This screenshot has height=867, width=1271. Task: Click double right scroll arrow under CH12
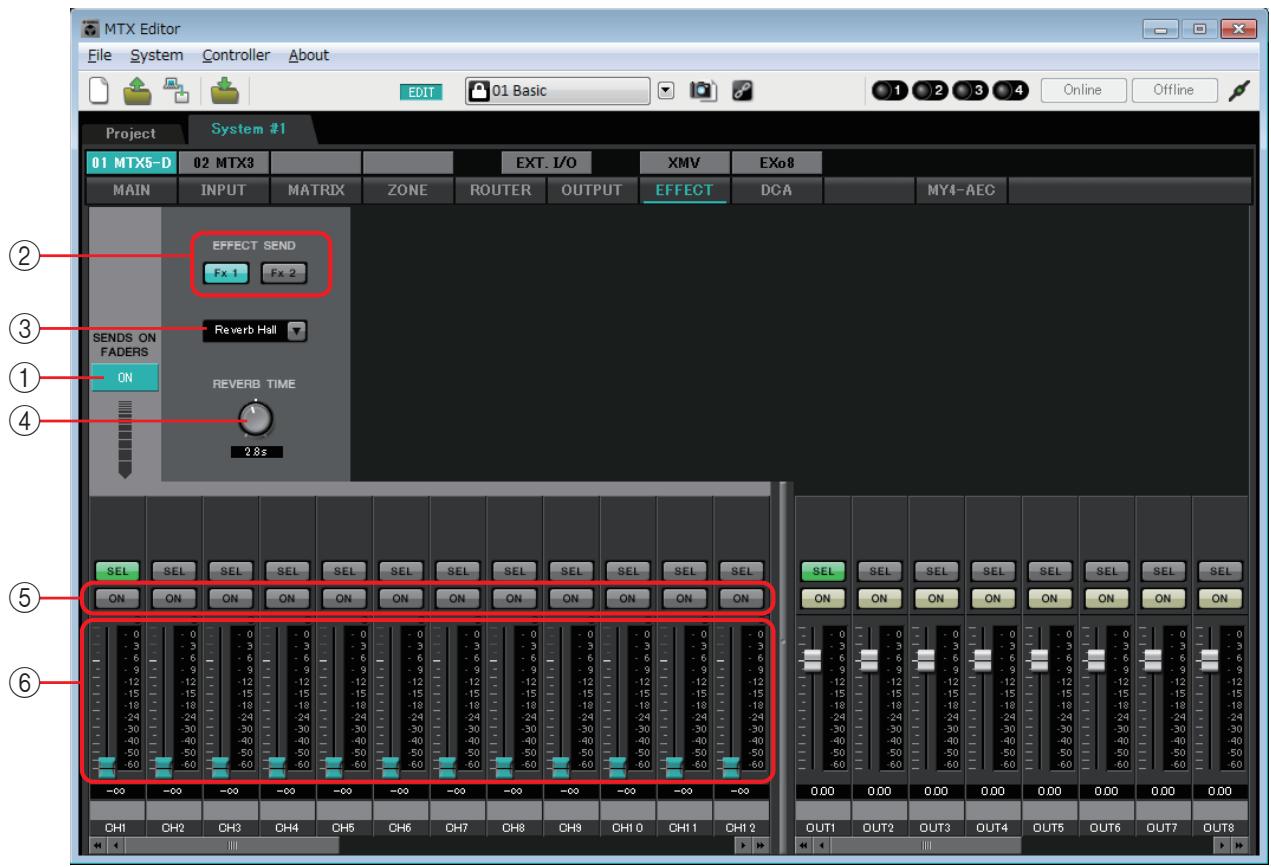click(761, 845)
